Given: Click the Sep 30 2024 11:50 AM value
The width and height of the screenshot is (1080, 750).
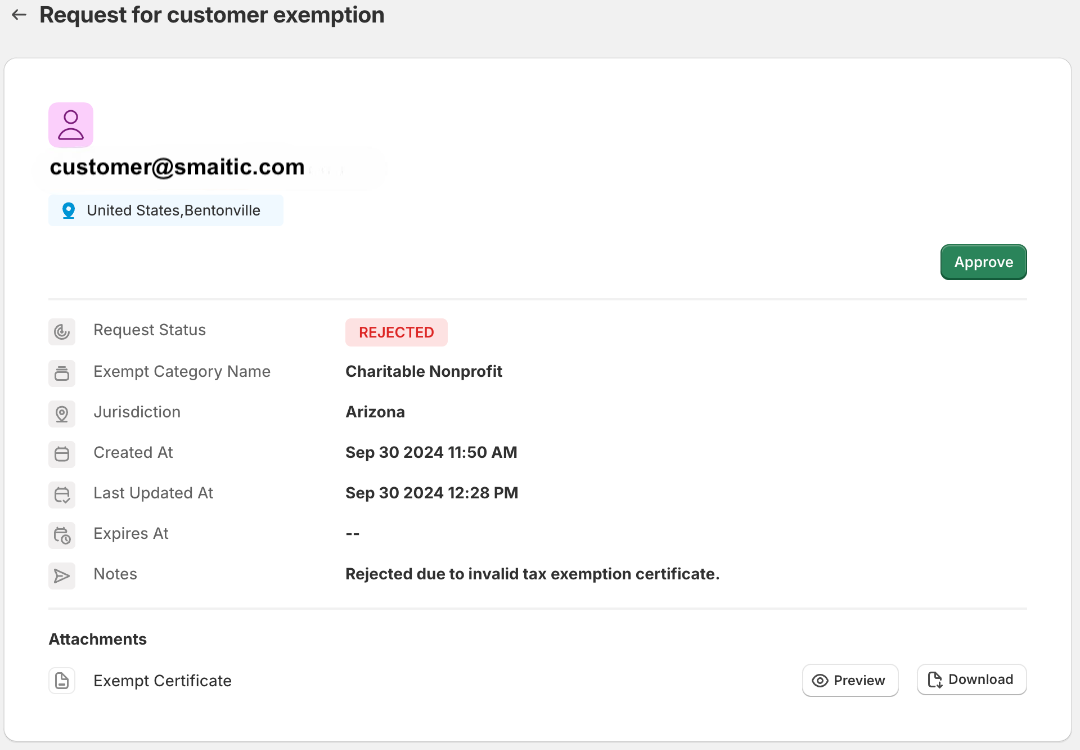Looking at the screenshot, I should [x=431, y=452].
